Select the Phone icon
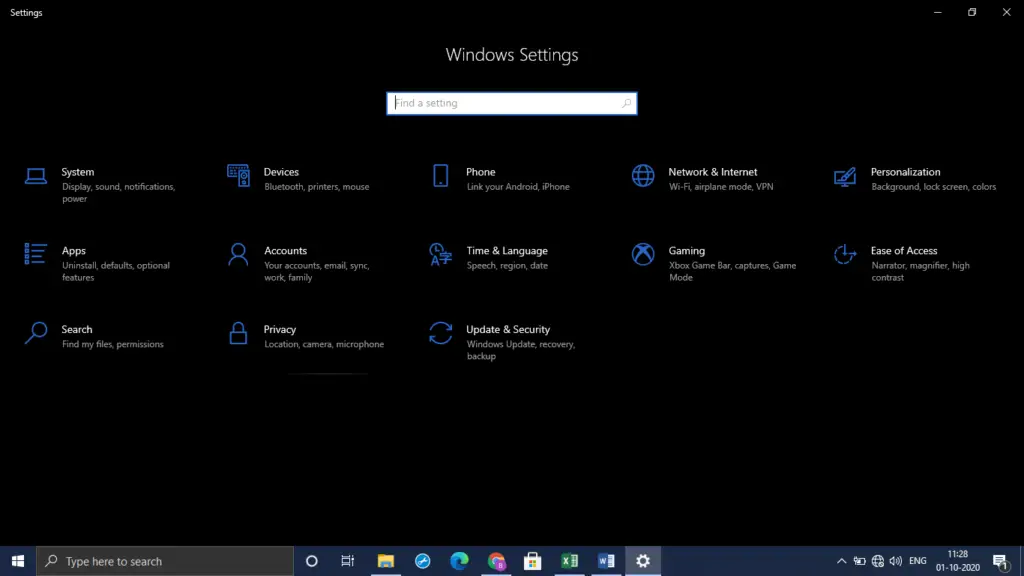 coord(441,176)
